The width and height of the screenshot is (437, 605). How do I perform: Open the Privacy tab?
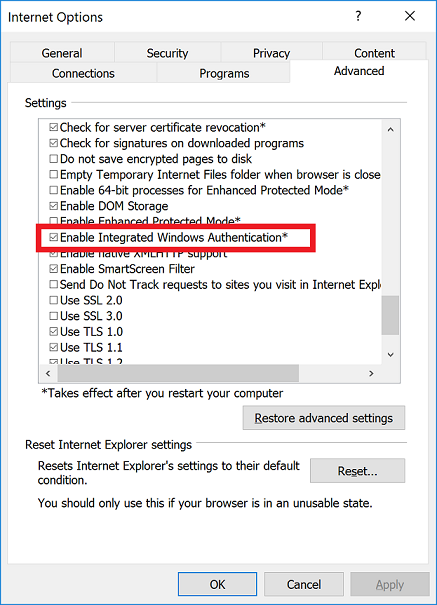[x=271, y=52]
